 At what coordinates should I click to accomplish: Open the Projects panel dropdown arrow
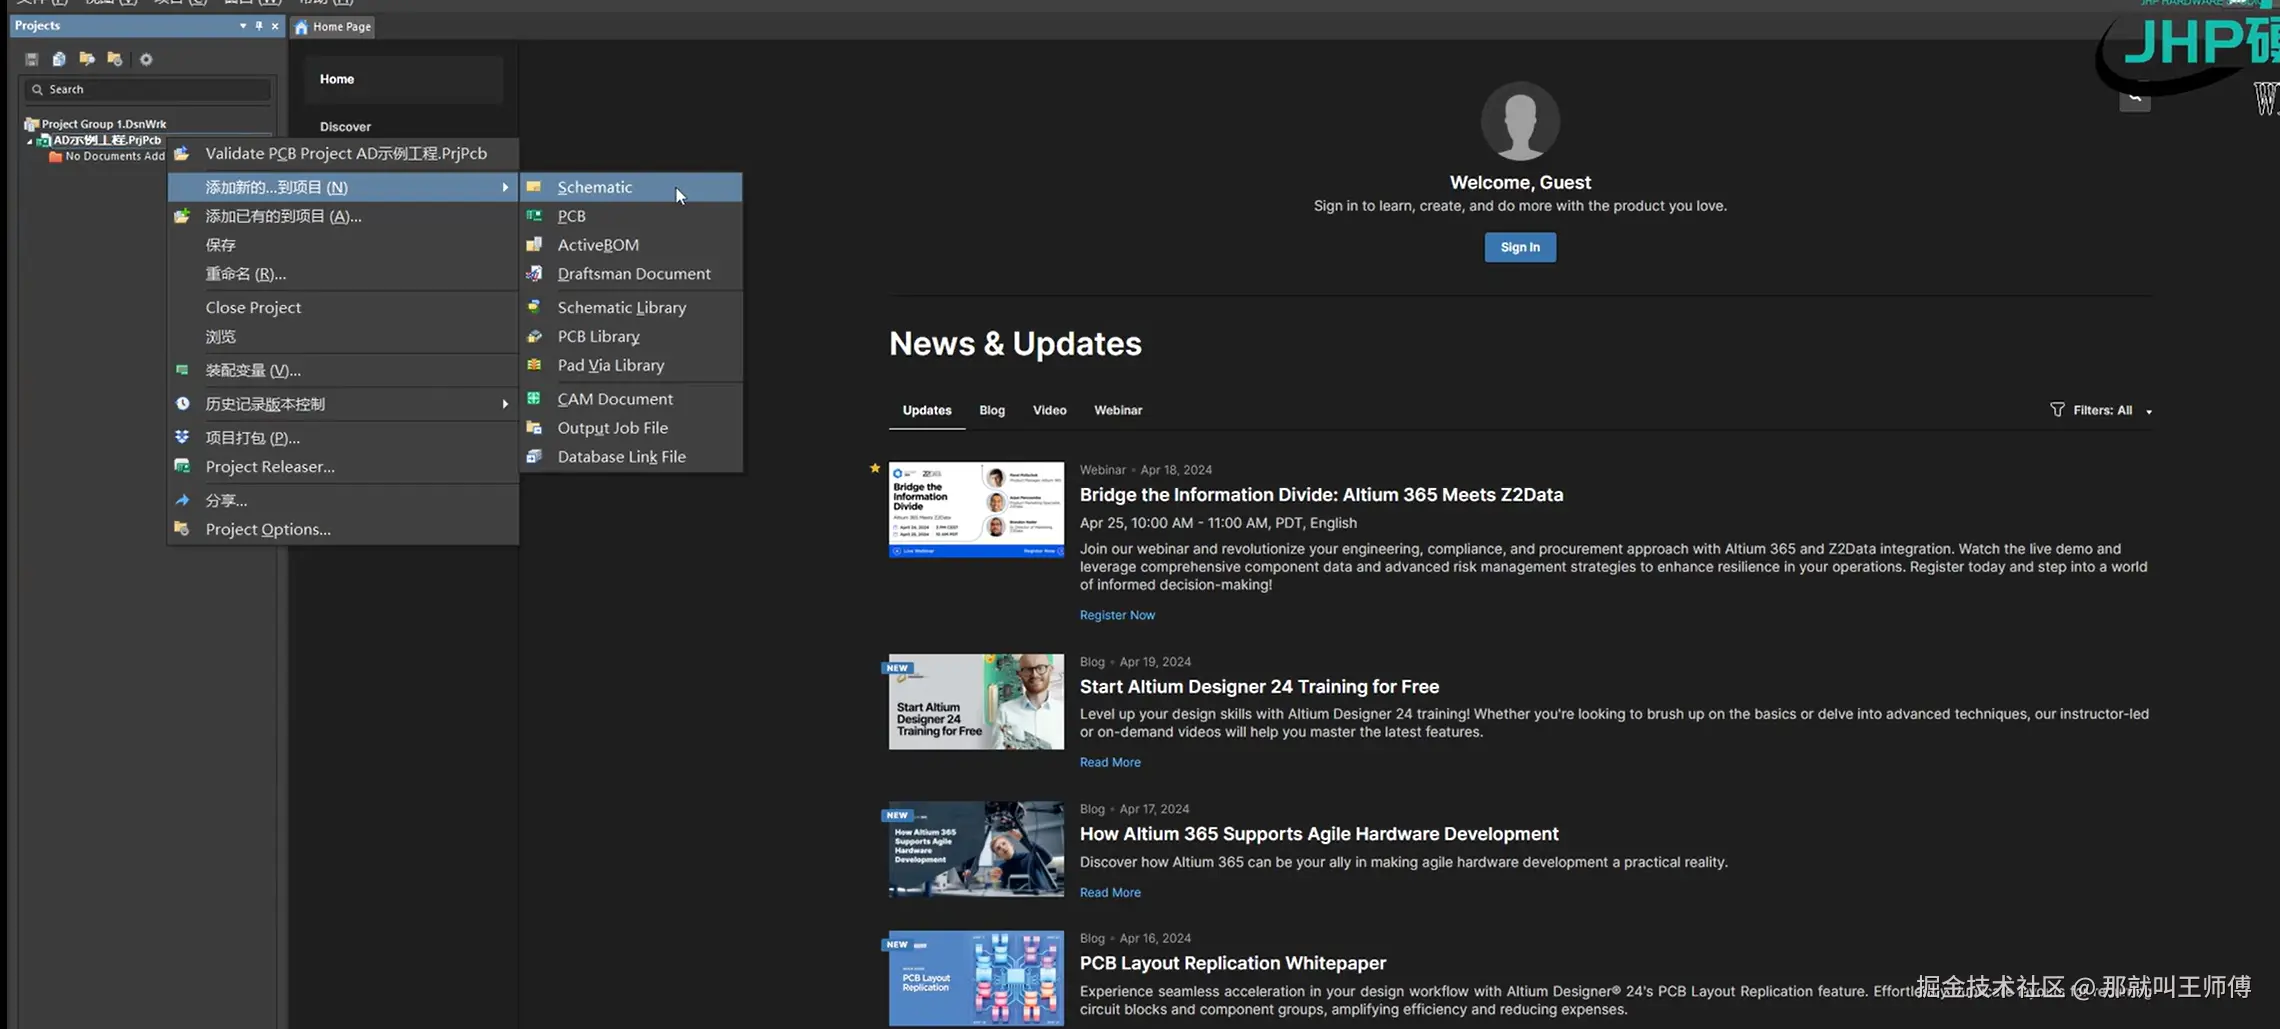point(243,26)
